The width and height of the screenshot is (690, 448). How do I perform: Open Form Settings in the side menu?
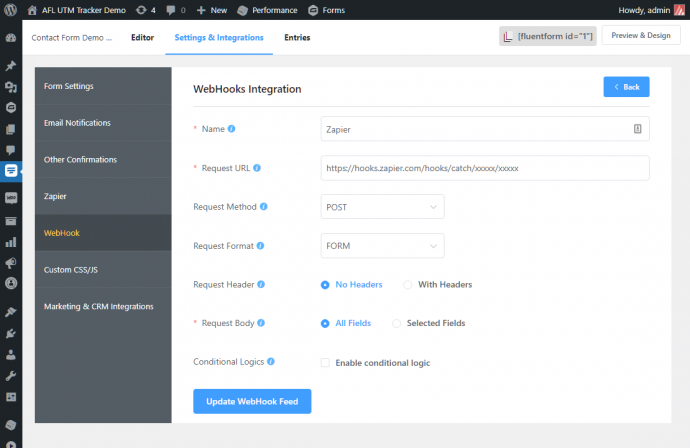coord(103,86)
